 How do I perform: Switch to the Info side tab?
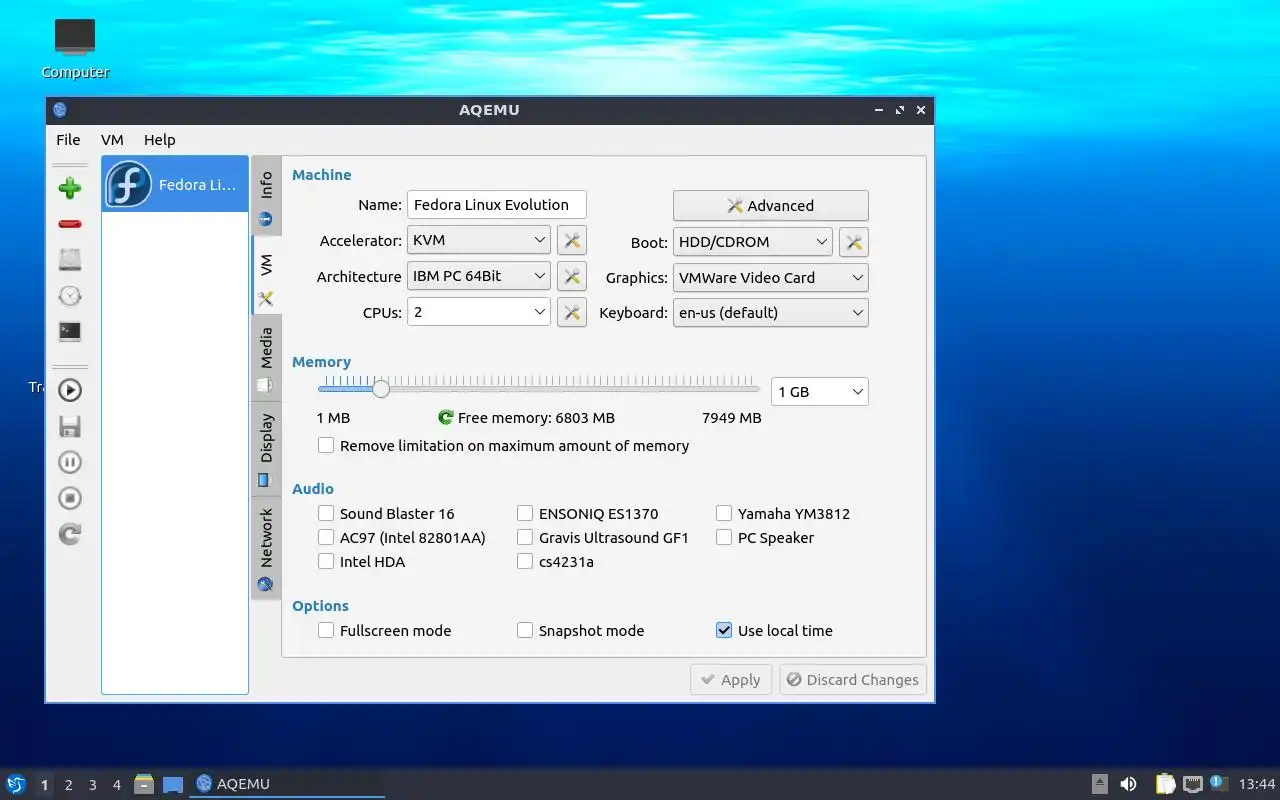(266, 196)
